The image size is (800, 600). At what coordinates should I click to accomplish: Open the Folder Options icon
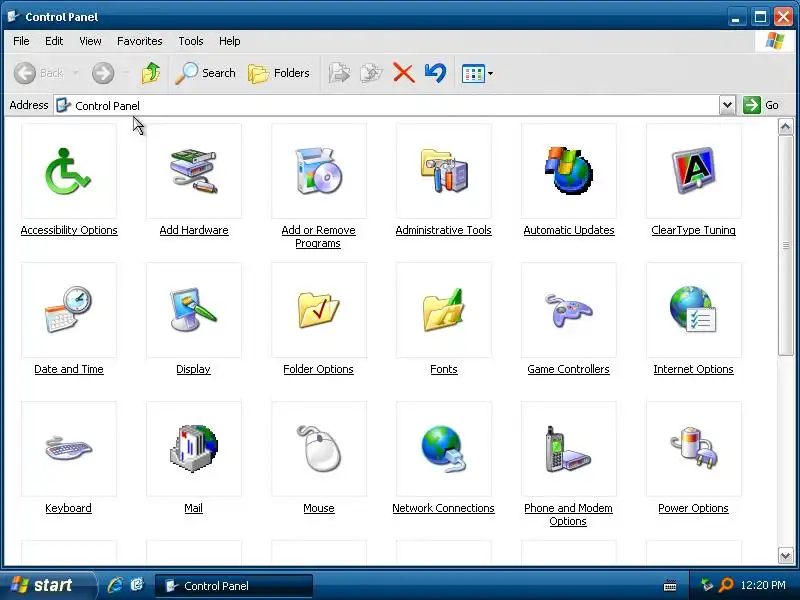[318, 310]
